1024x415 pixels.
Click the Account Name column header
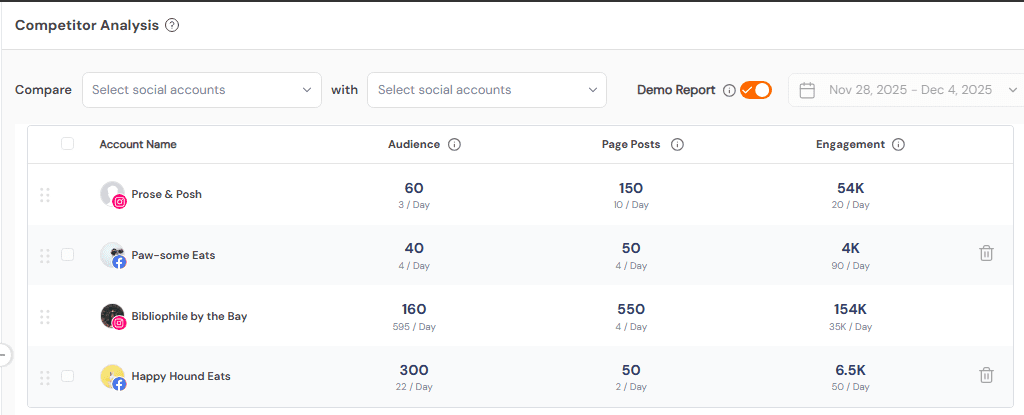tap(138, 144)
